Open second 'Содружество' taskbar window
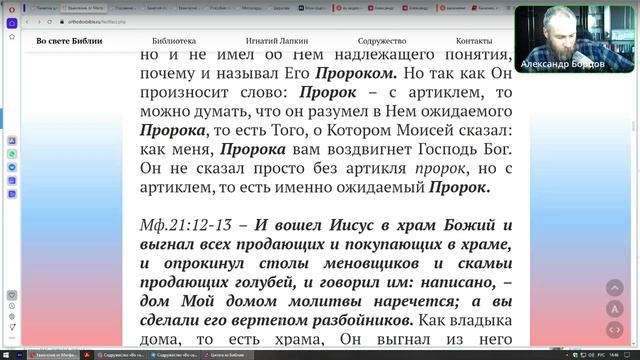The width and height of the screenshot is (640, 360). [174, 355]
